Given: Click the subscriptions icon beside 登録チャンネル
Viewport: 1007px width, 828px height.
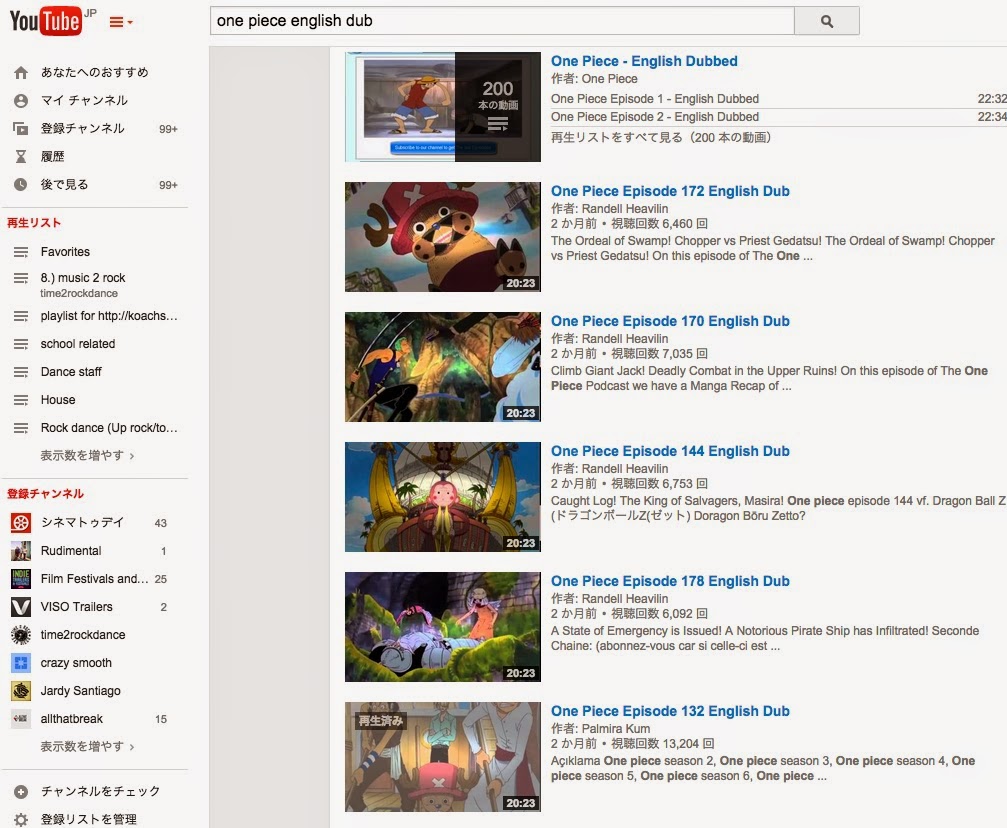Looking at the screenshot, I should tap(21, 128).
